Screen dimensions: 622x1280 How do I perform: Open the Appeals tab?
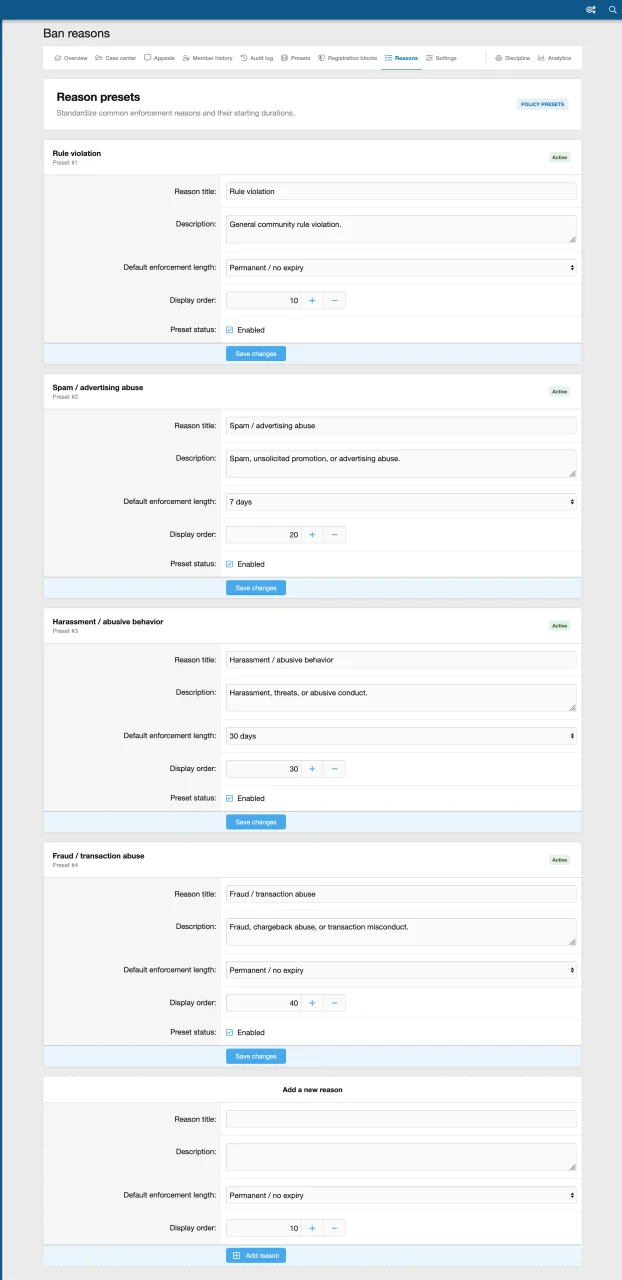pos(160,58)
